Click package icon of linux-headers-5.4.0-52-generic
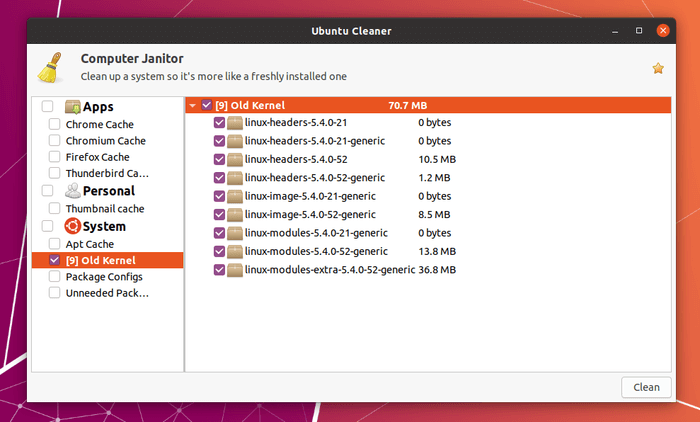This screenshot has width=700, height=422. pyautogui.click(x=235, y=178)
